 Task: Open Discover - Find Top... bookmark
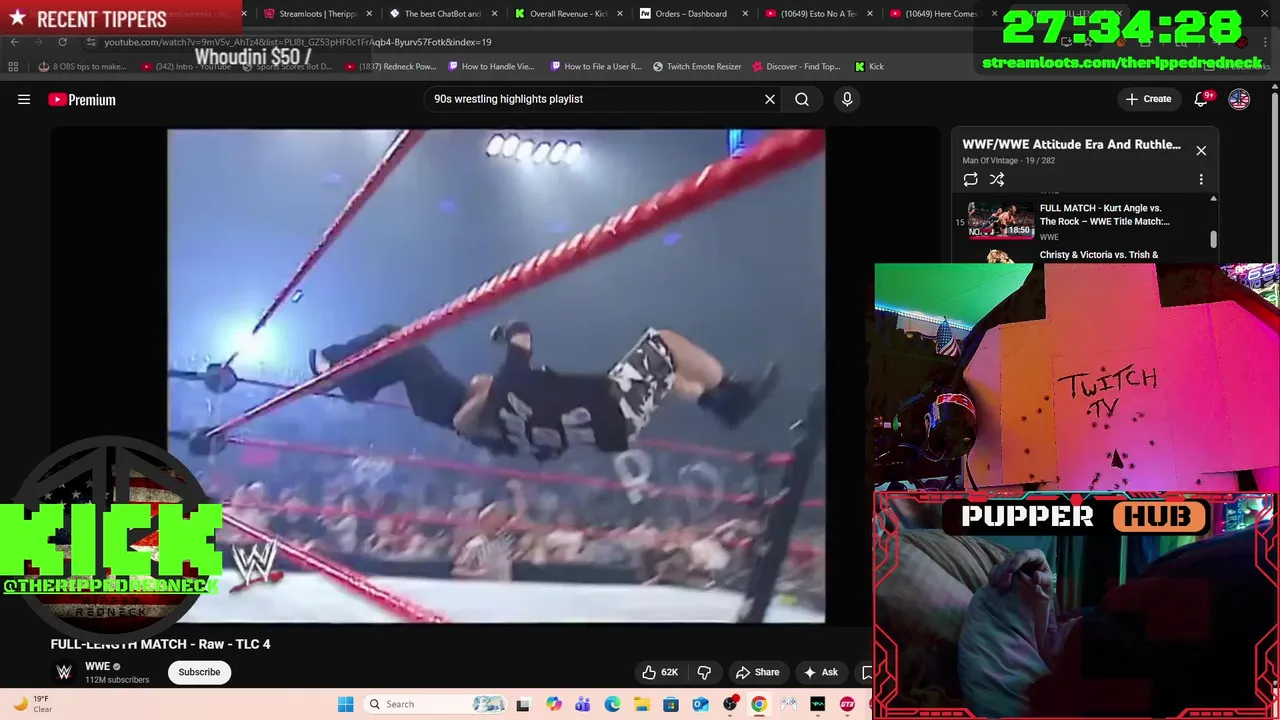coord(797,66)
